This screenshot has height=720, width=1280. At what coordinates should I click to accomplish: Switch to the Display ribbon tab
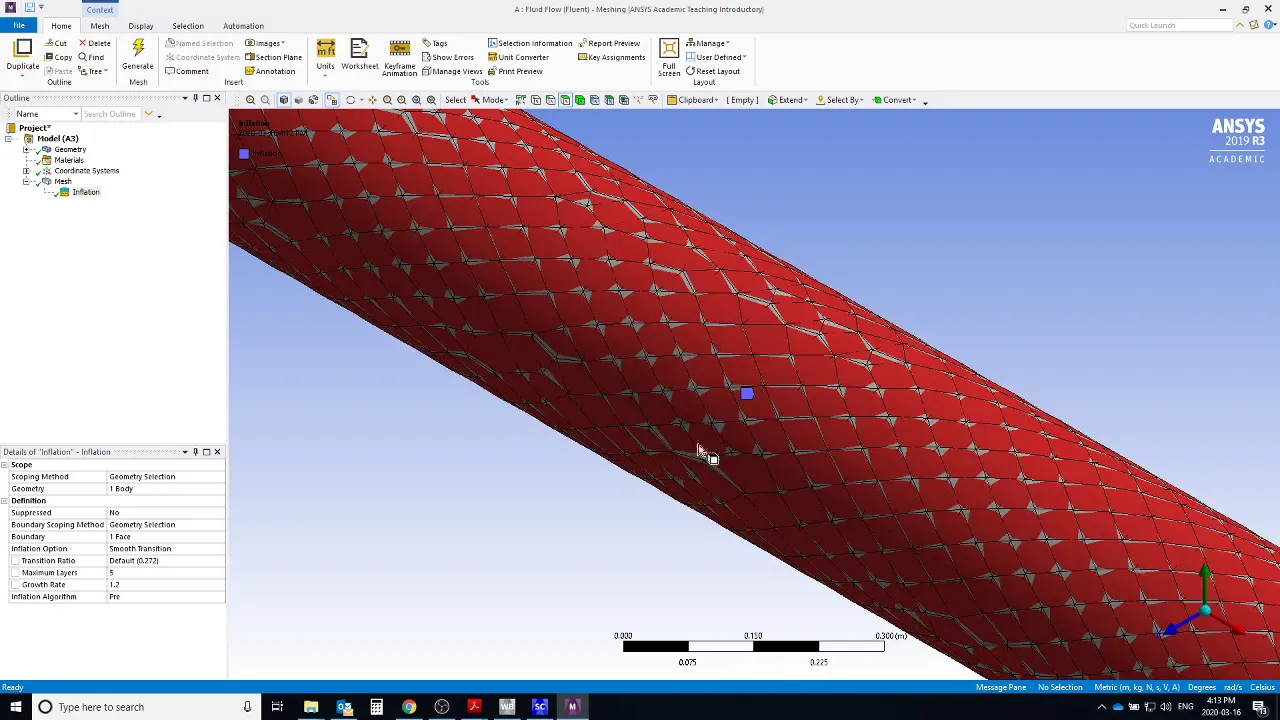(x=141, y=26)
